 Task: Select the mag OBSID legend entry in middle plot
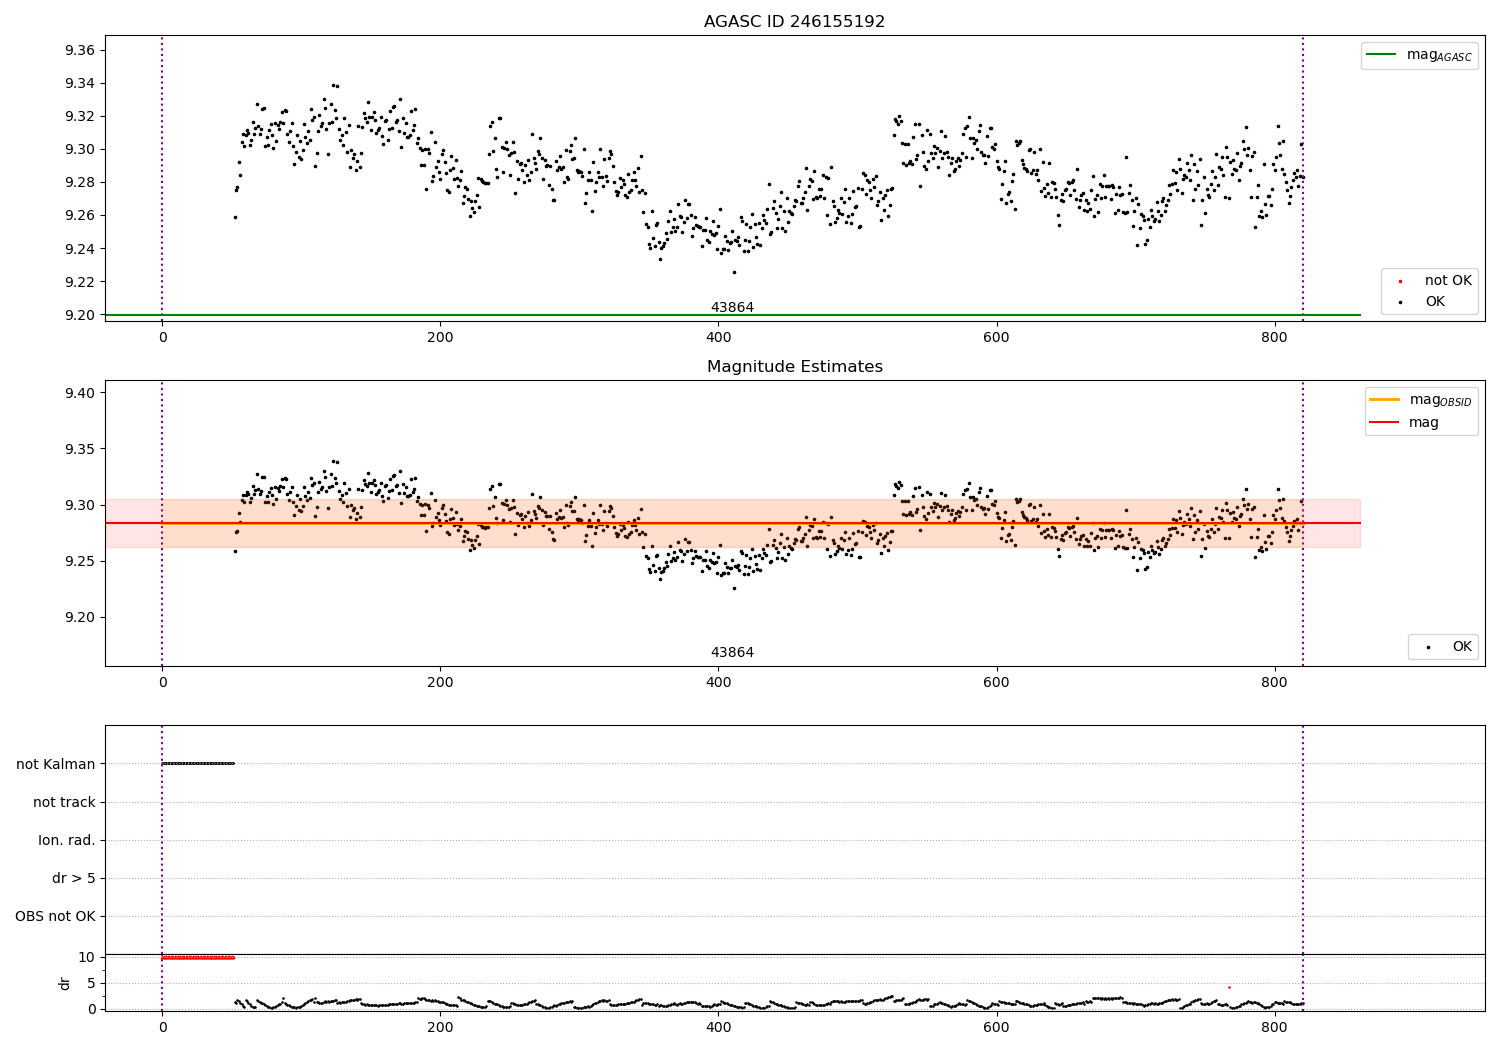(1422, 400)
